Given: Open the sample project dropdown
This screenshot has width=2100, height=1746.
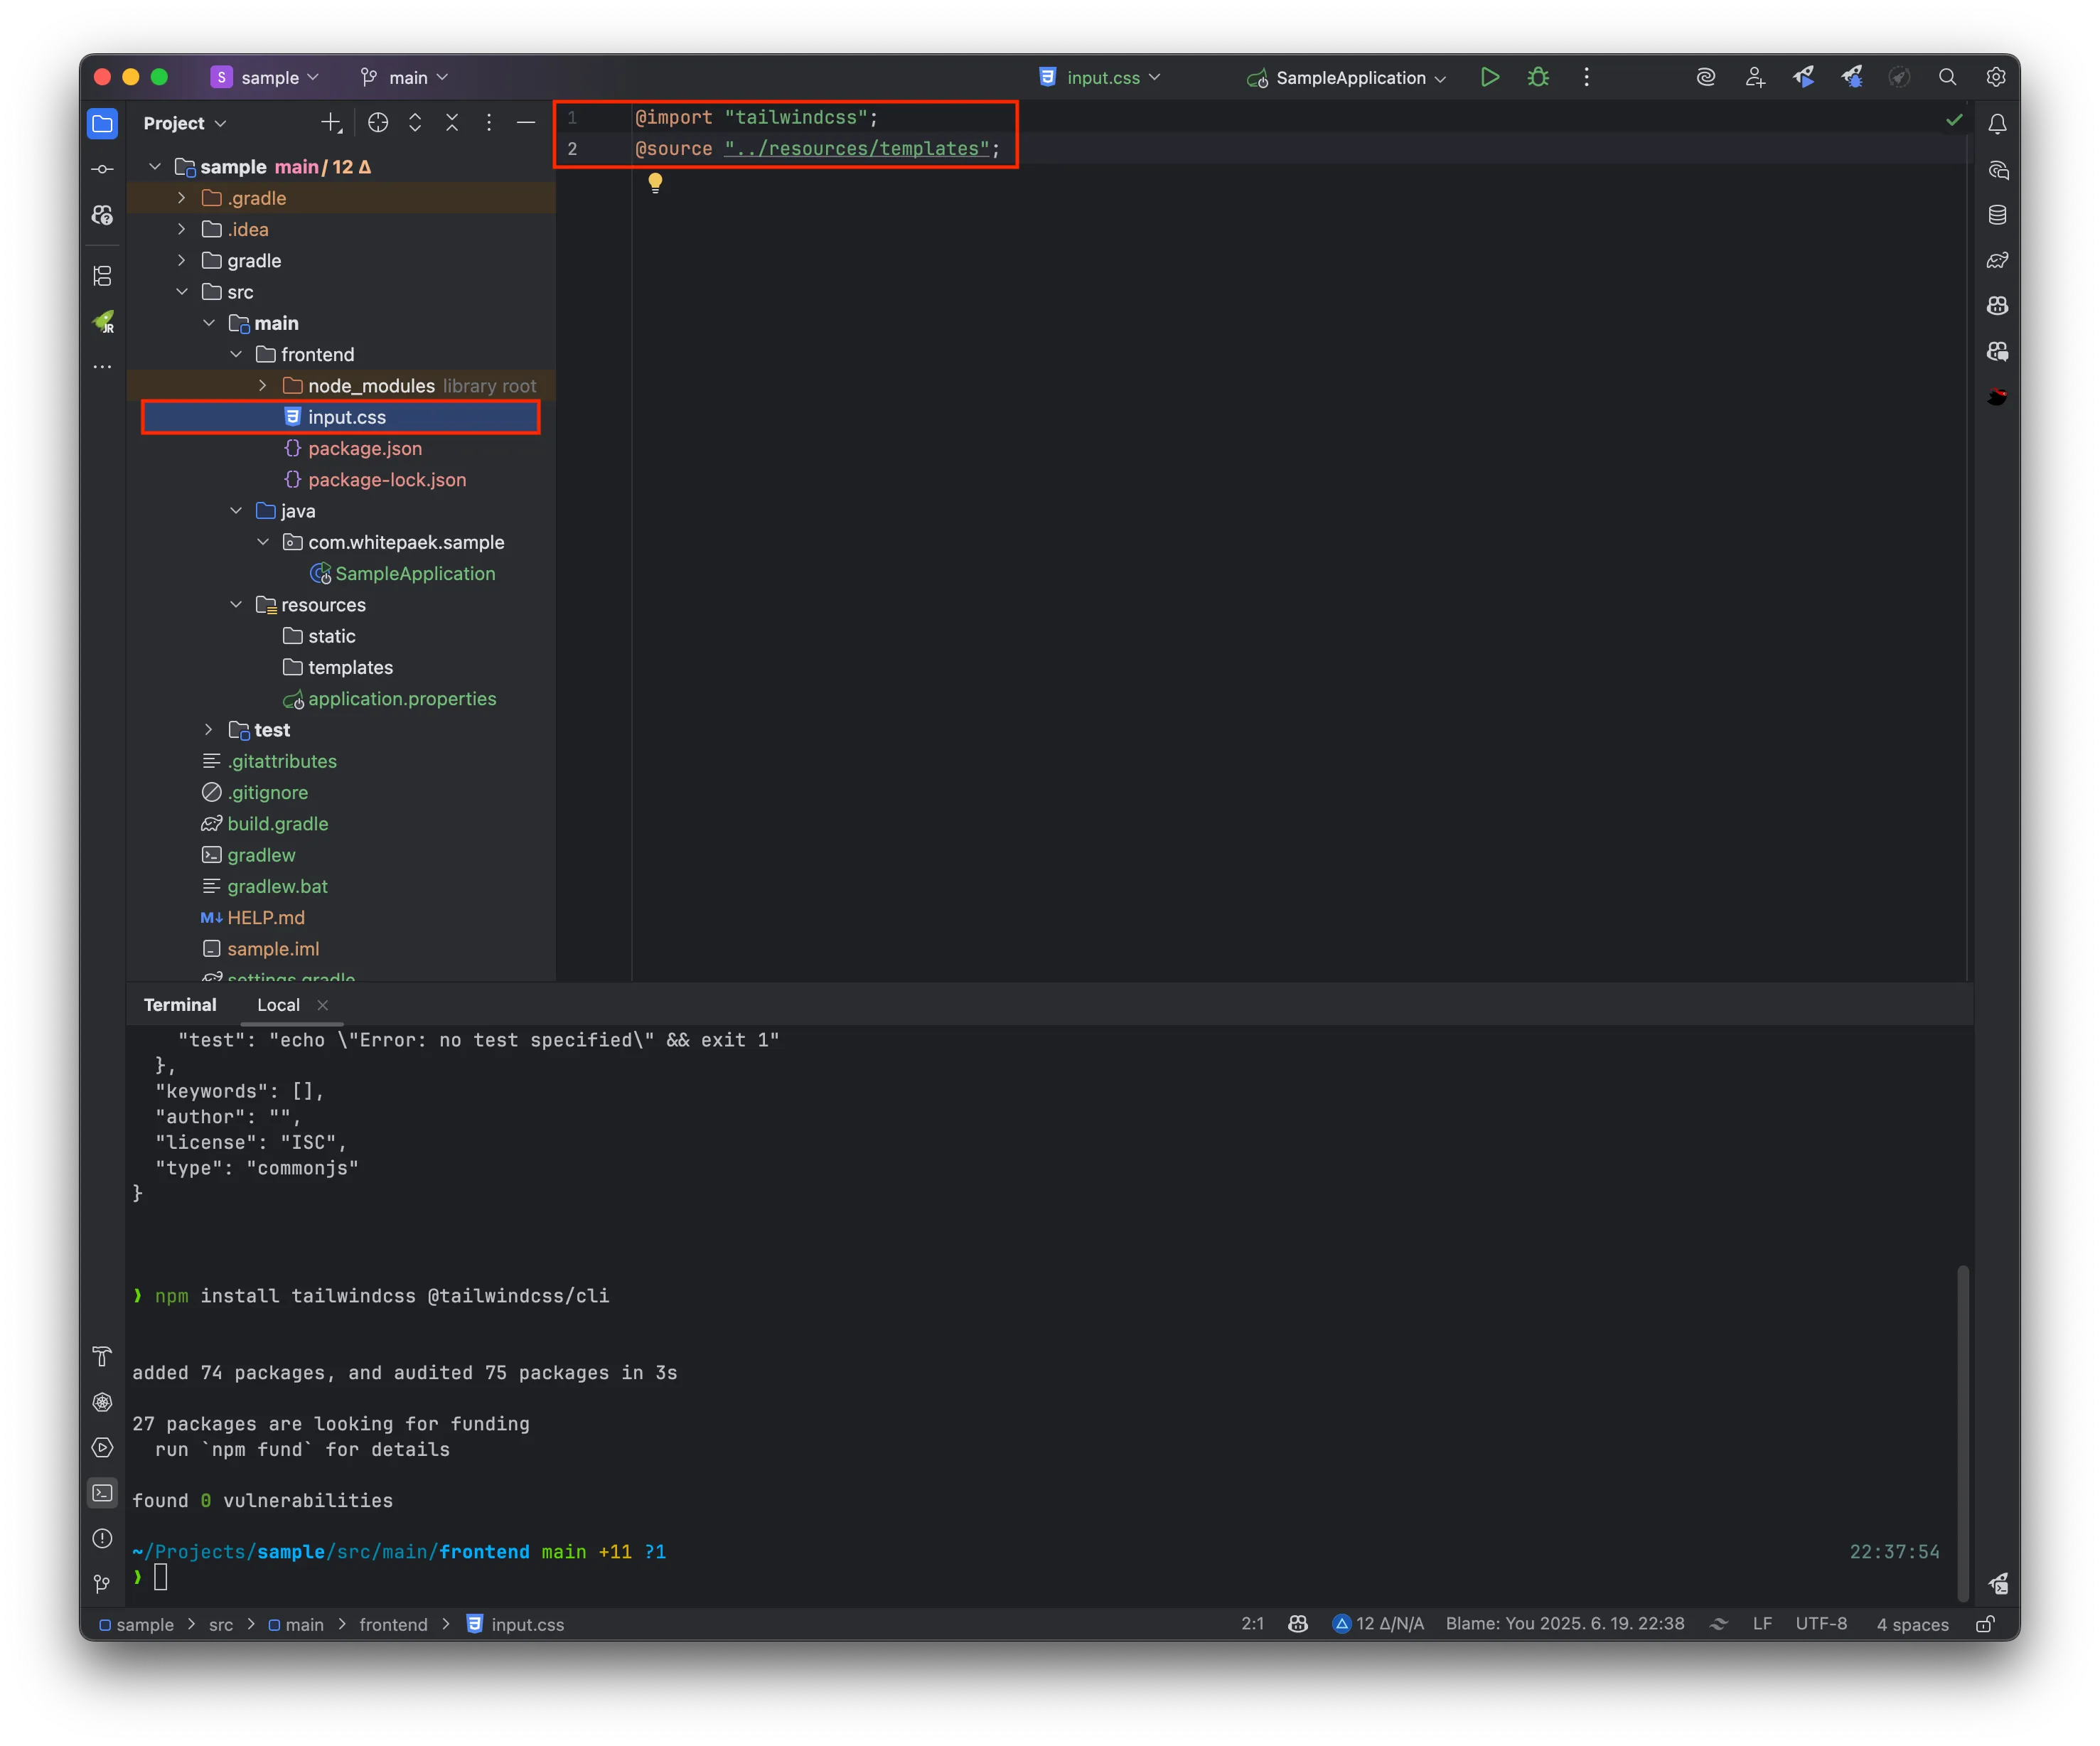Looking at the screenshot, I should click(x=266, y=77).
